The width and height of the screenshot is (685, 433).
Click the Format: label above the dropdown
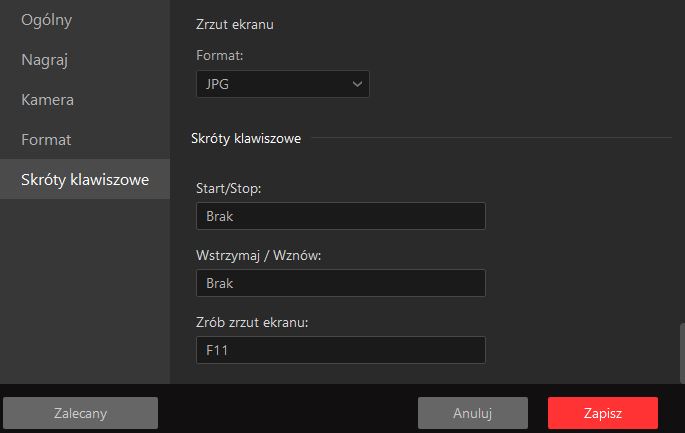219,55
